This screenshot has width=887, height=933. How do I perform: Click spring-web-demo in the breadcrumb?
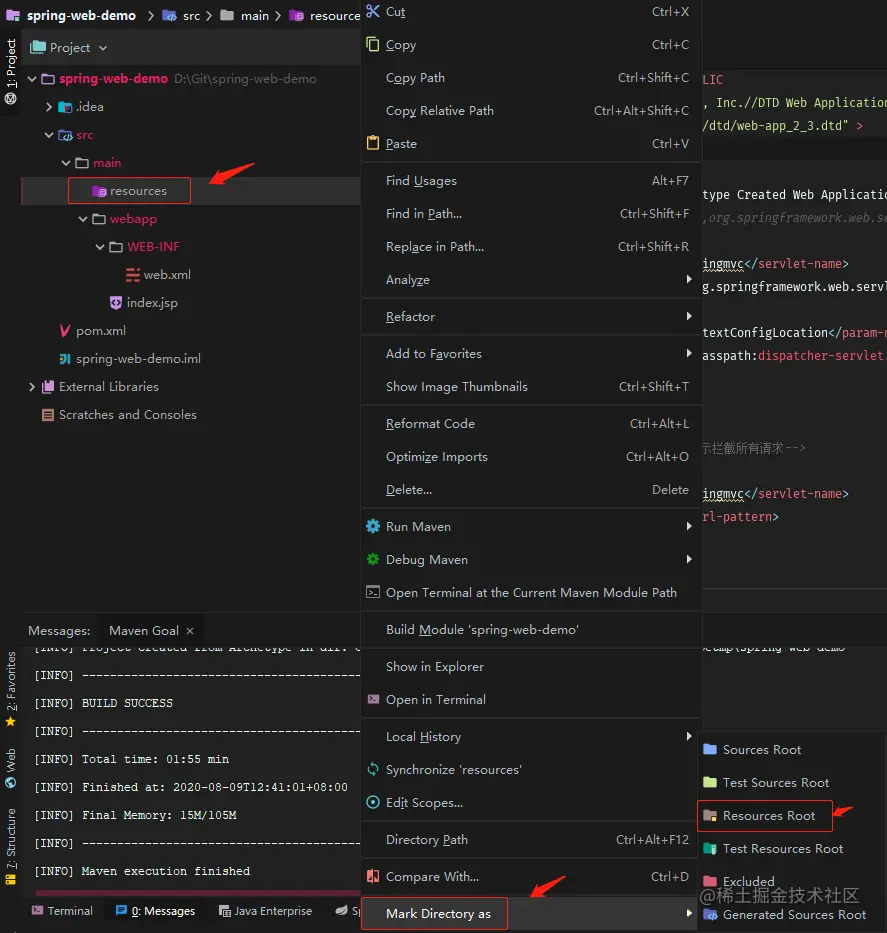click(x=71, y=15)
